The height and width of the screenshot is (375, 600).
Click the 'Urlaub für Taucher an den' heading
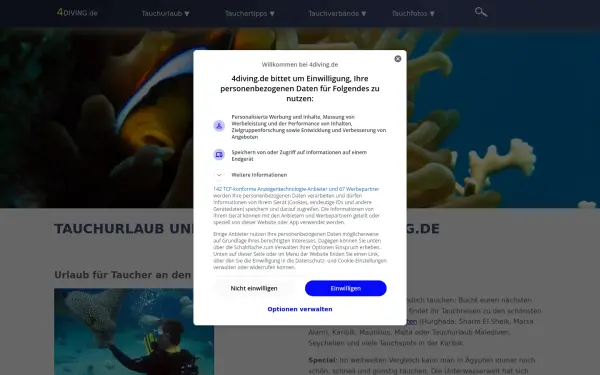tap(122, 275)
